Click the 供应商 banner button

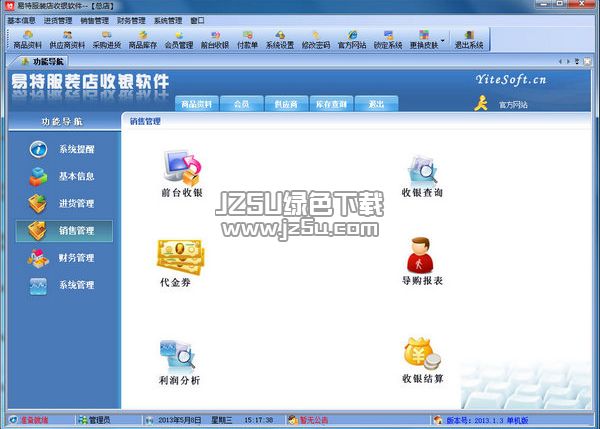click(286, 104)
